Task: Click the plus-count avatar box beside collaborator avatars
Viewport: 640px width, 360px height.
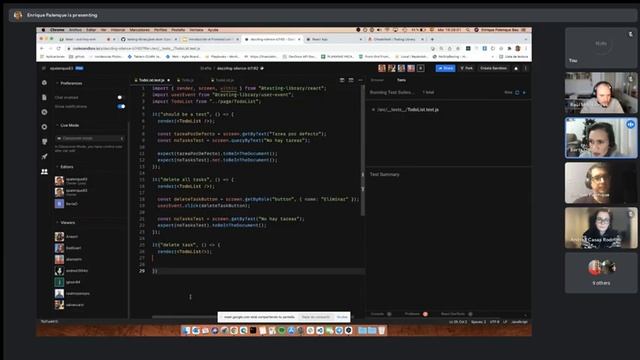Action: coord(420,68)
